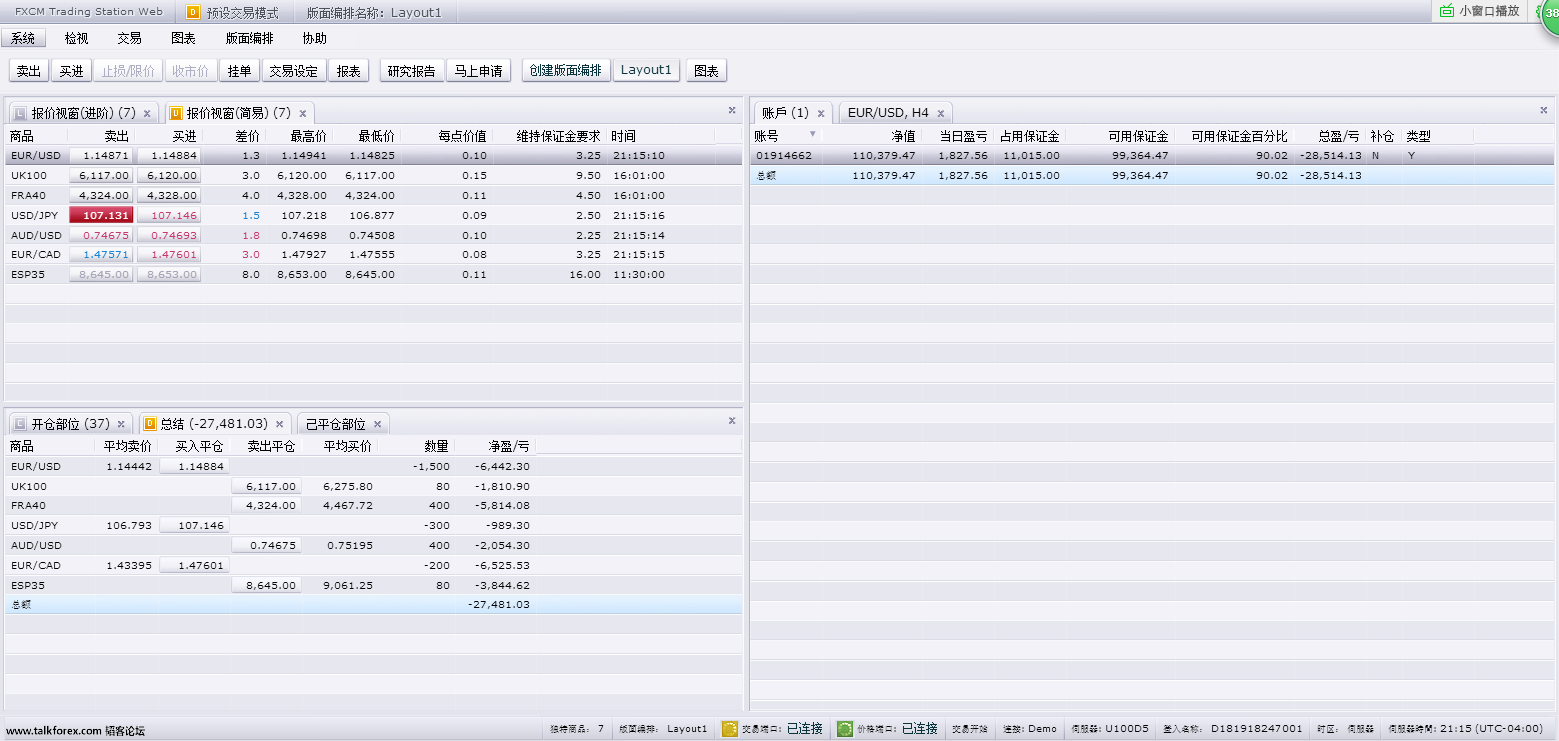Click the 挂单 toolbar button

240,71
